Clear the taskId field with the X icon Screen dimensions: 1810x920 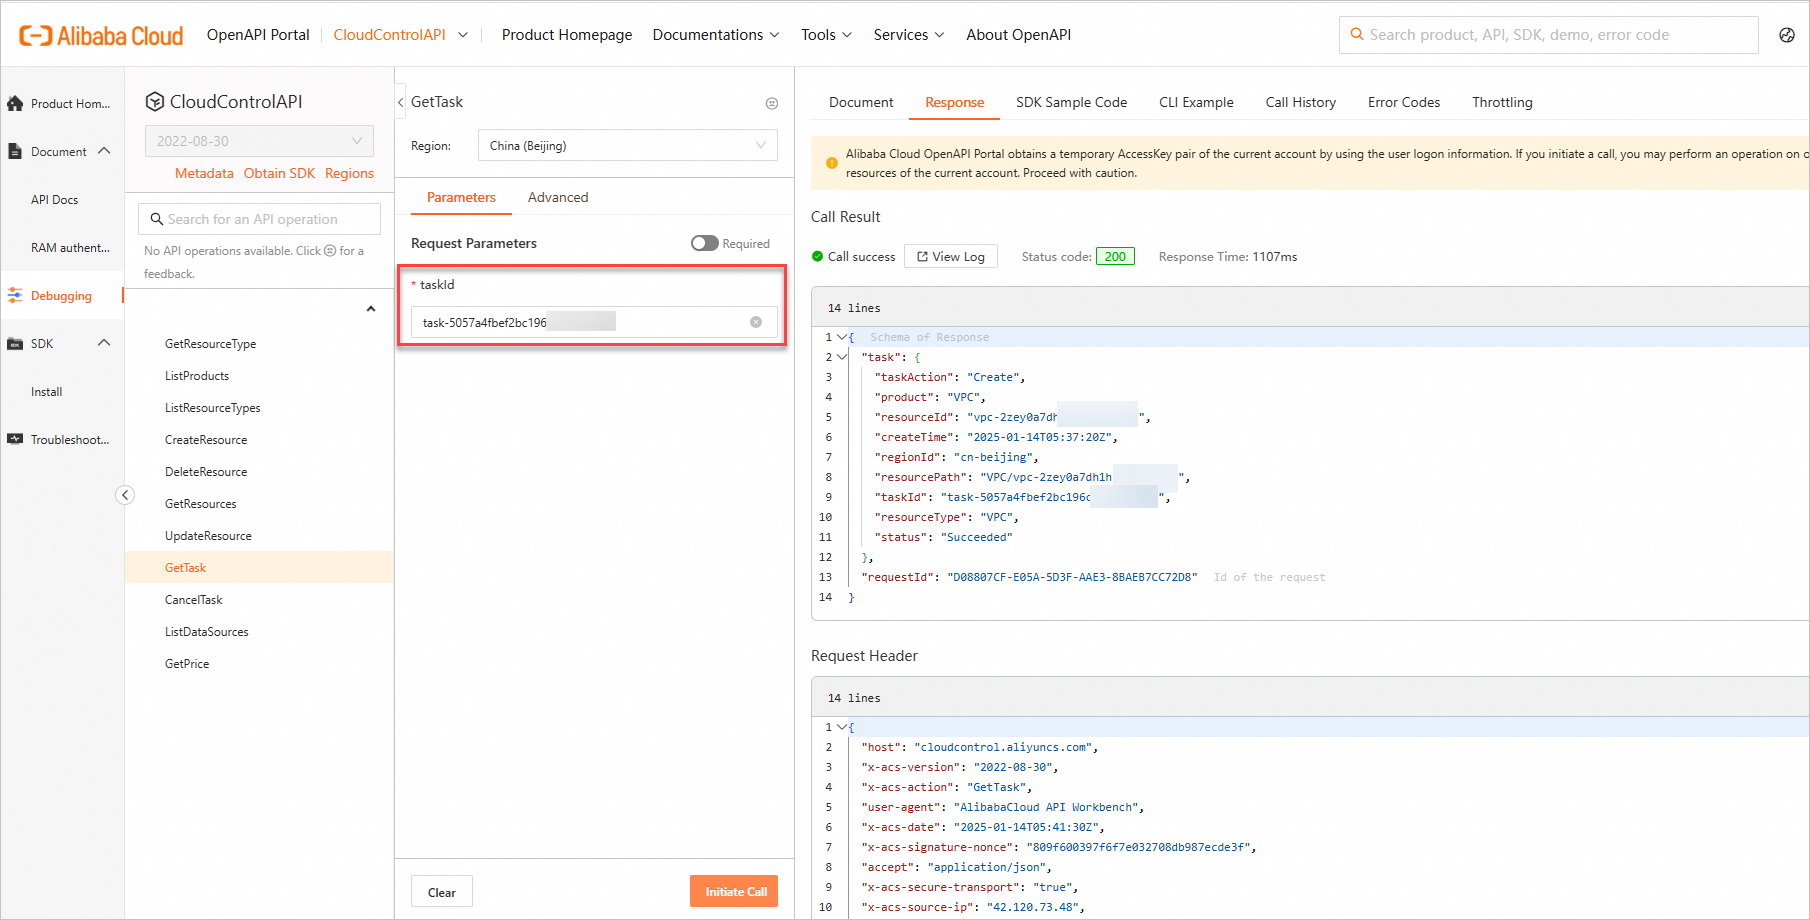pos(756,322)
